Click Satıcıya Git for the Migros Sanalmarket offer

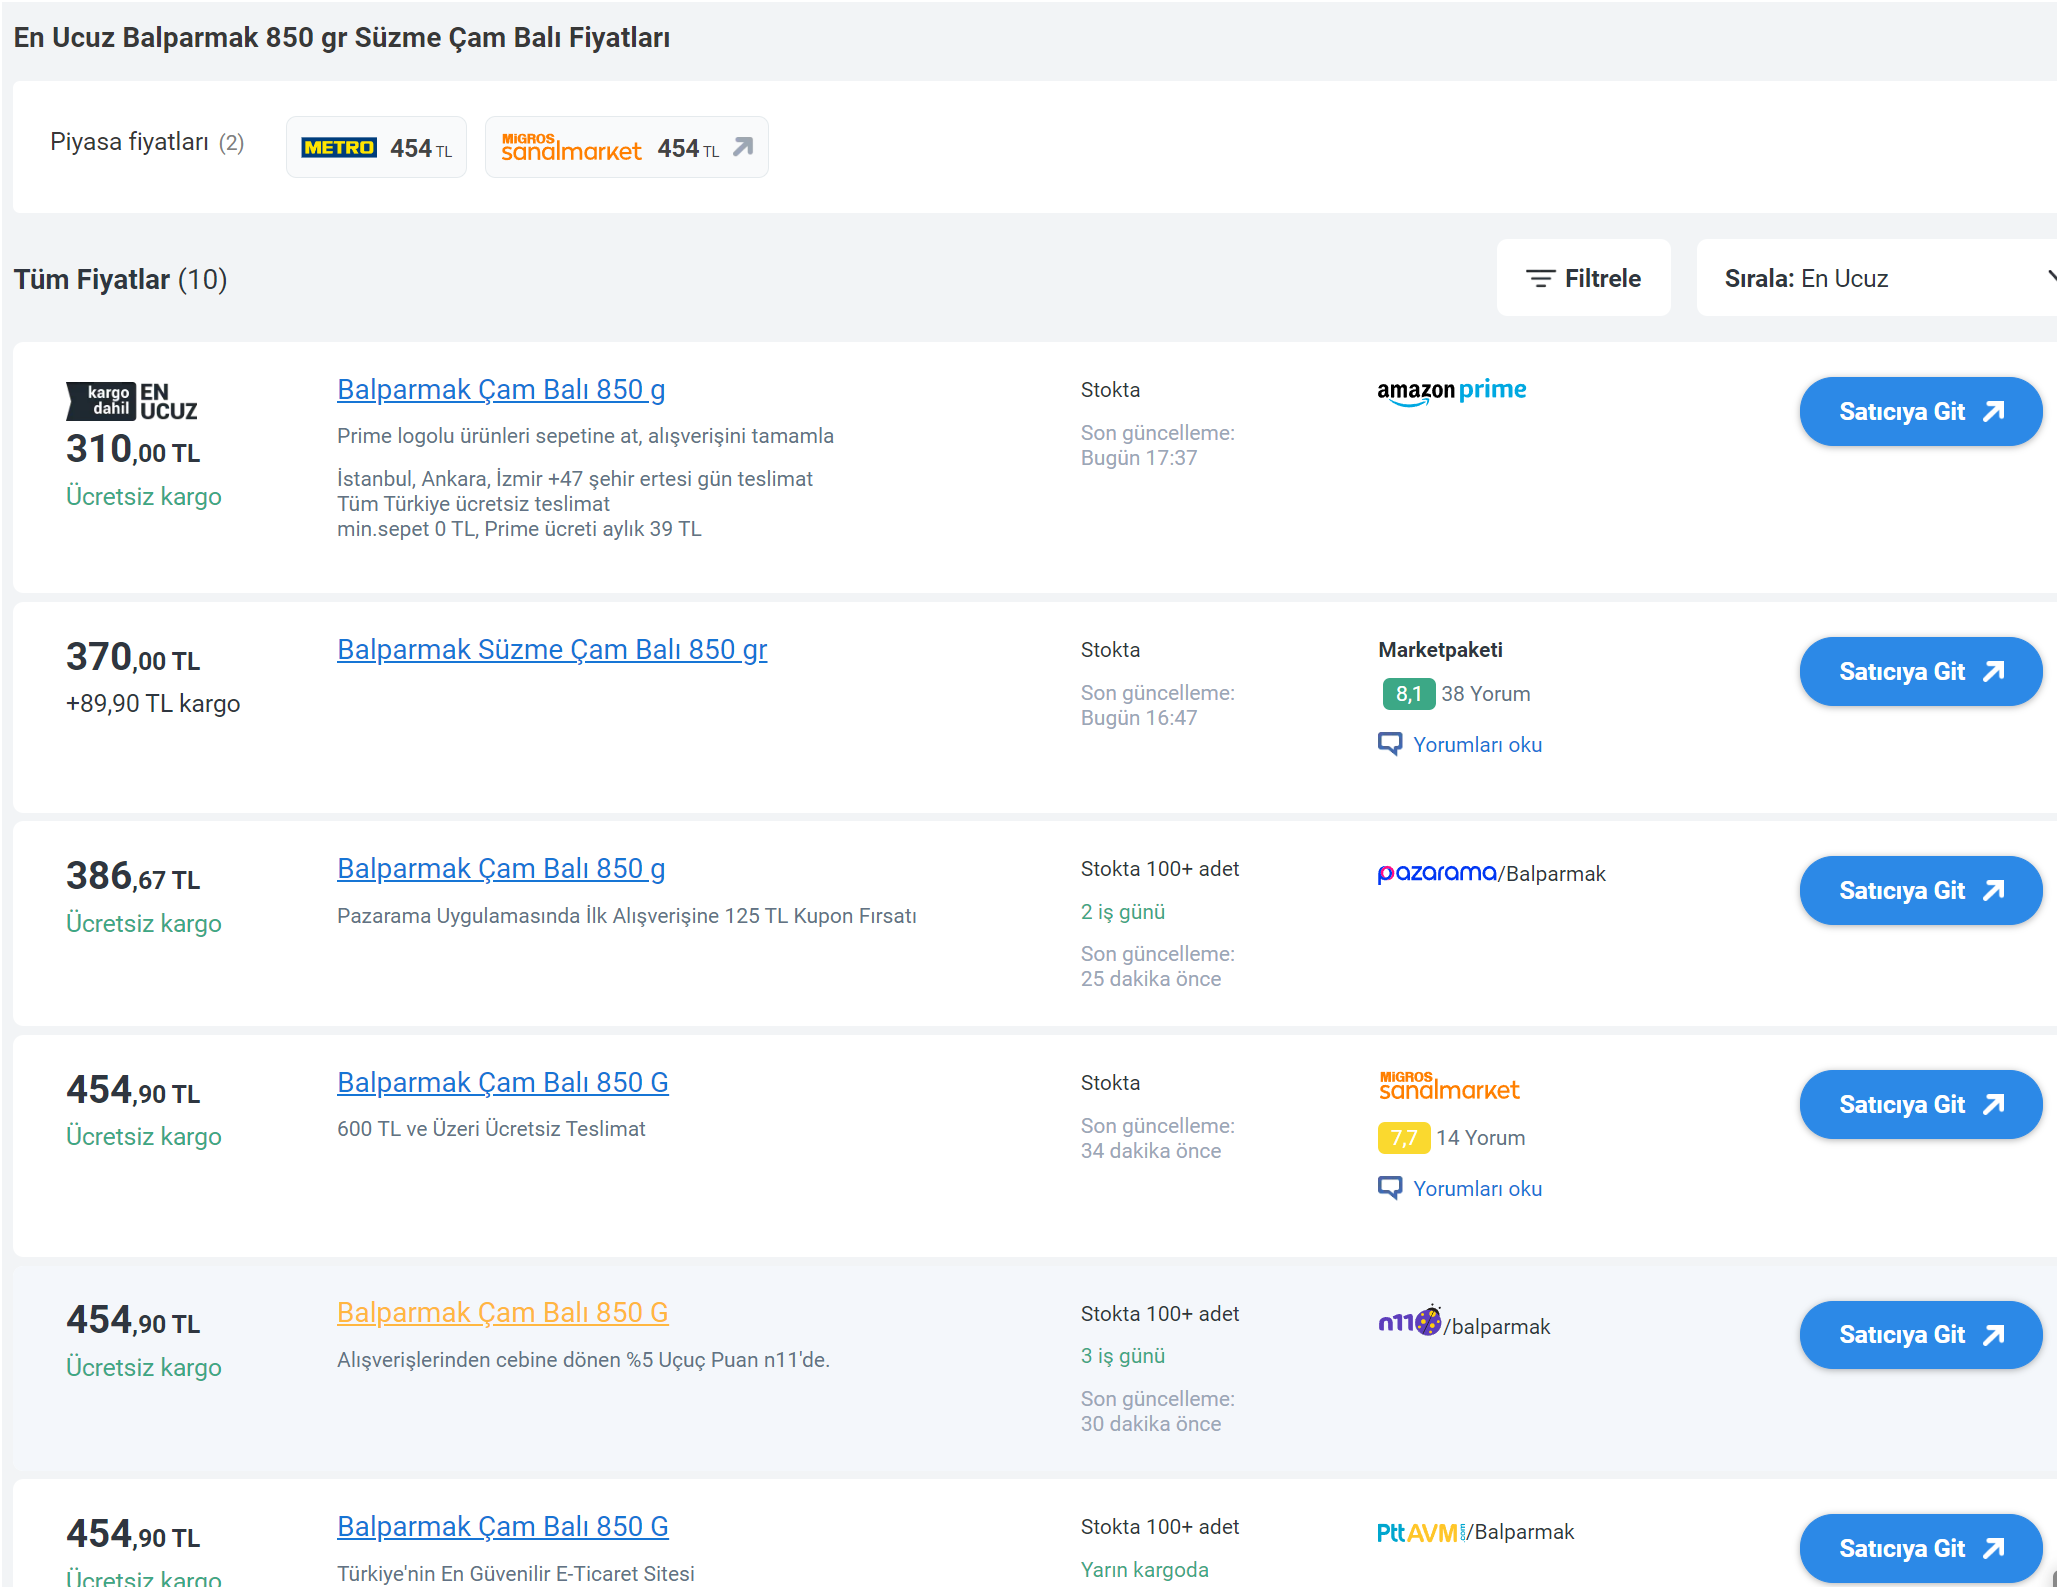1920,1104
